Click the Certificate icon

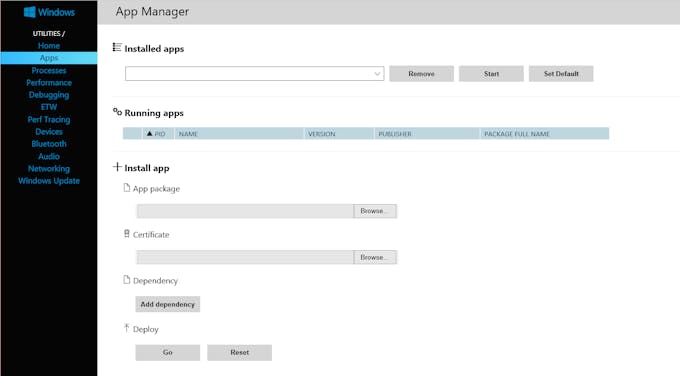(x=127, y=234)
